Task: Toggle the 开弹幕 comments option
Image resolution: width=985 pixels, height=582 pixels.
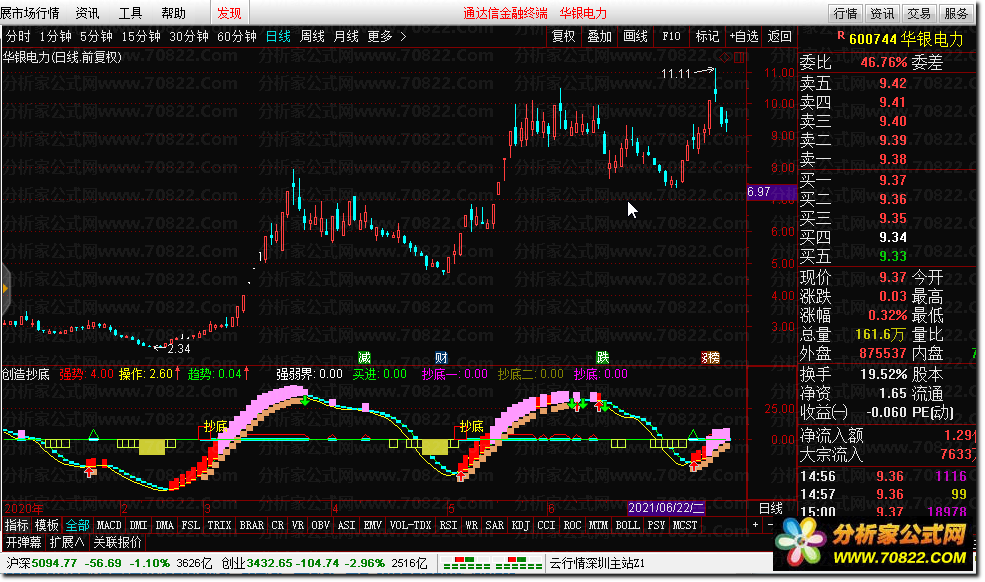Action: coord(23,542)
